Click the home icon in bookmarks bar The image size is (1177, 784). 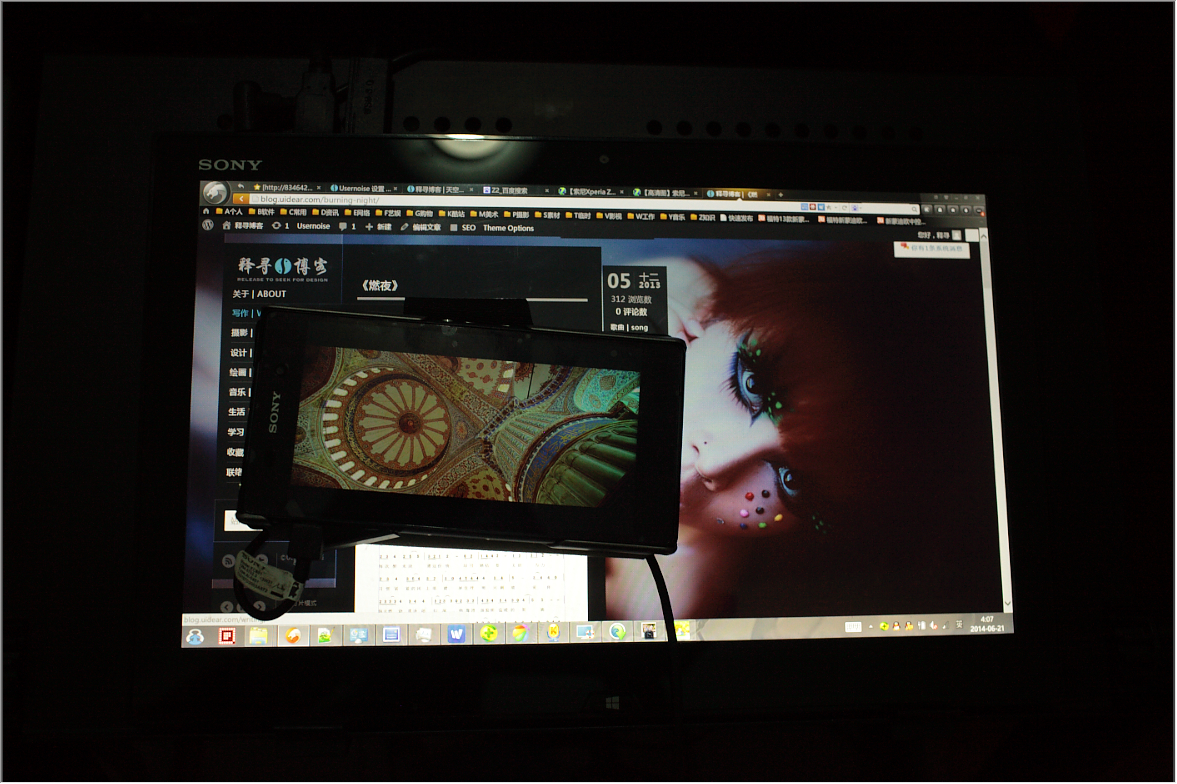click(x=207, y=212)
